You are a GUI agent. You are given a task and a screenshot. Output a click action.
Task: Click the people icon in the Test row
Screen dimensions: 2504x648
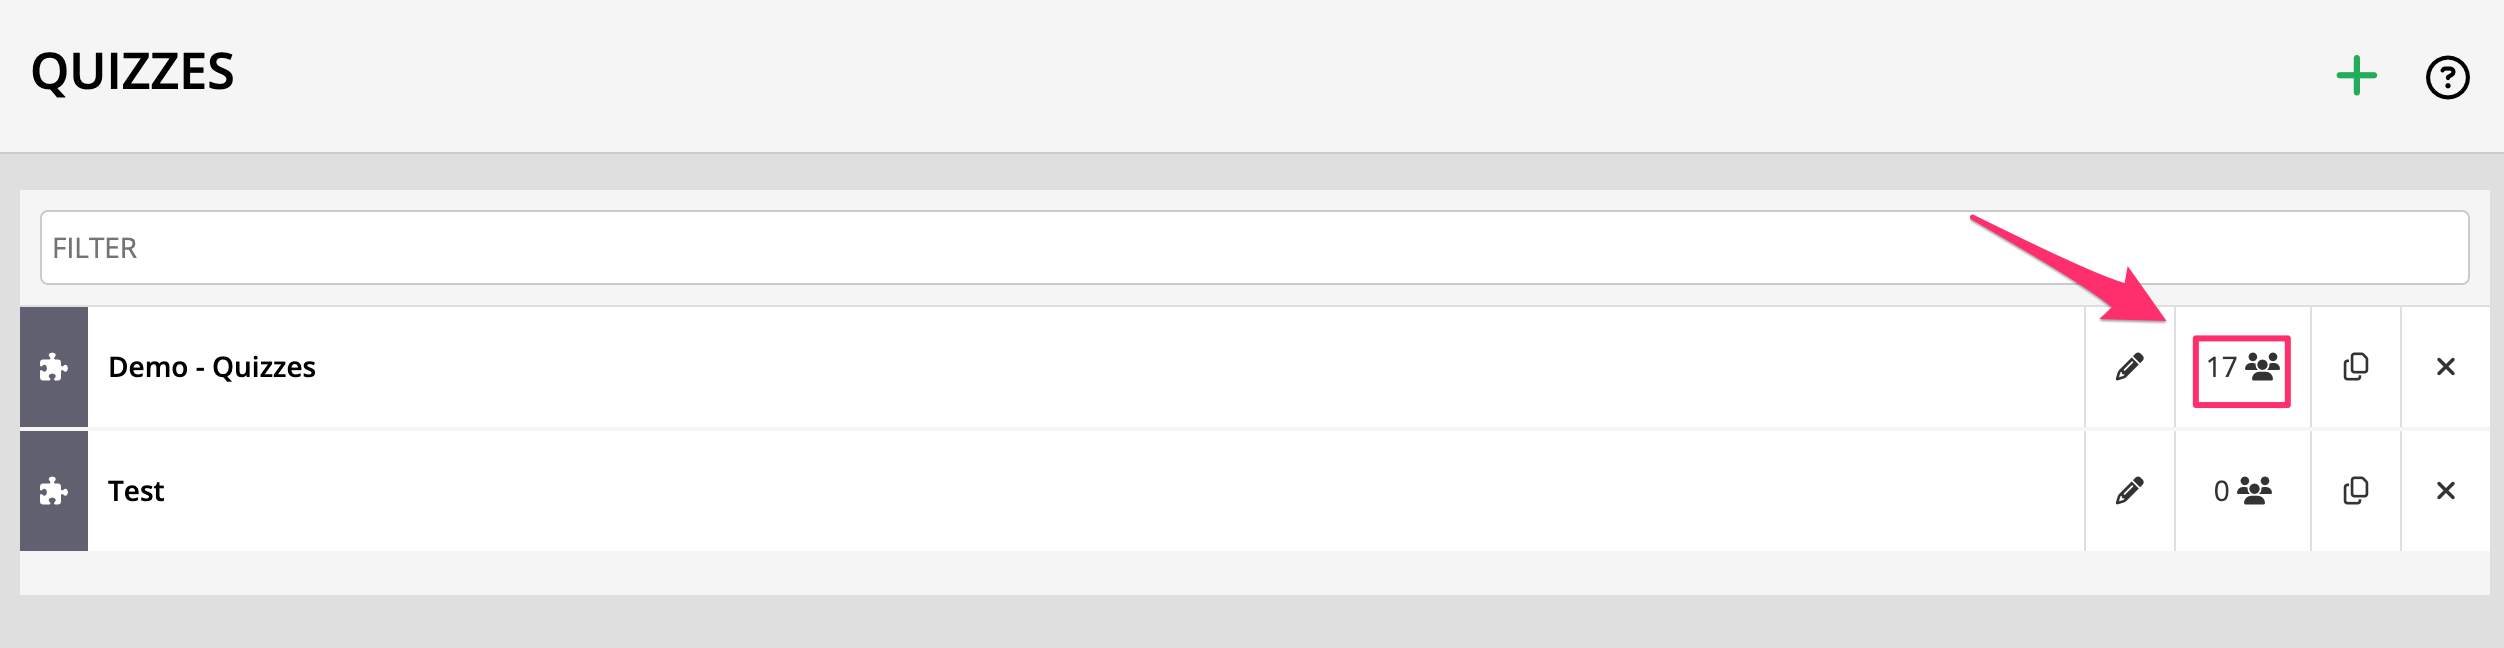point(2255,491)
